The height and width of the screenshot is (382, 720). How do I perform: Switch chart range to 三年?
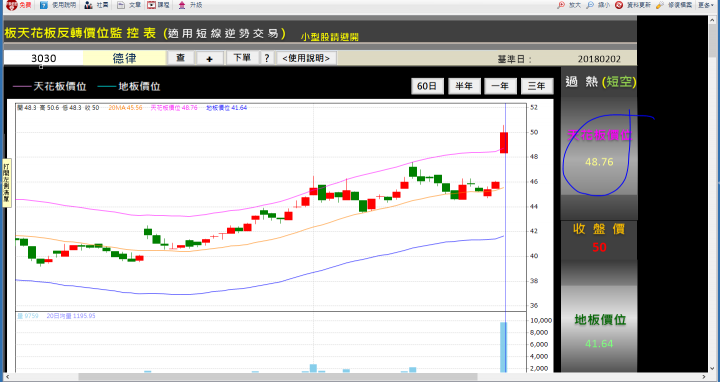[537, 86]
